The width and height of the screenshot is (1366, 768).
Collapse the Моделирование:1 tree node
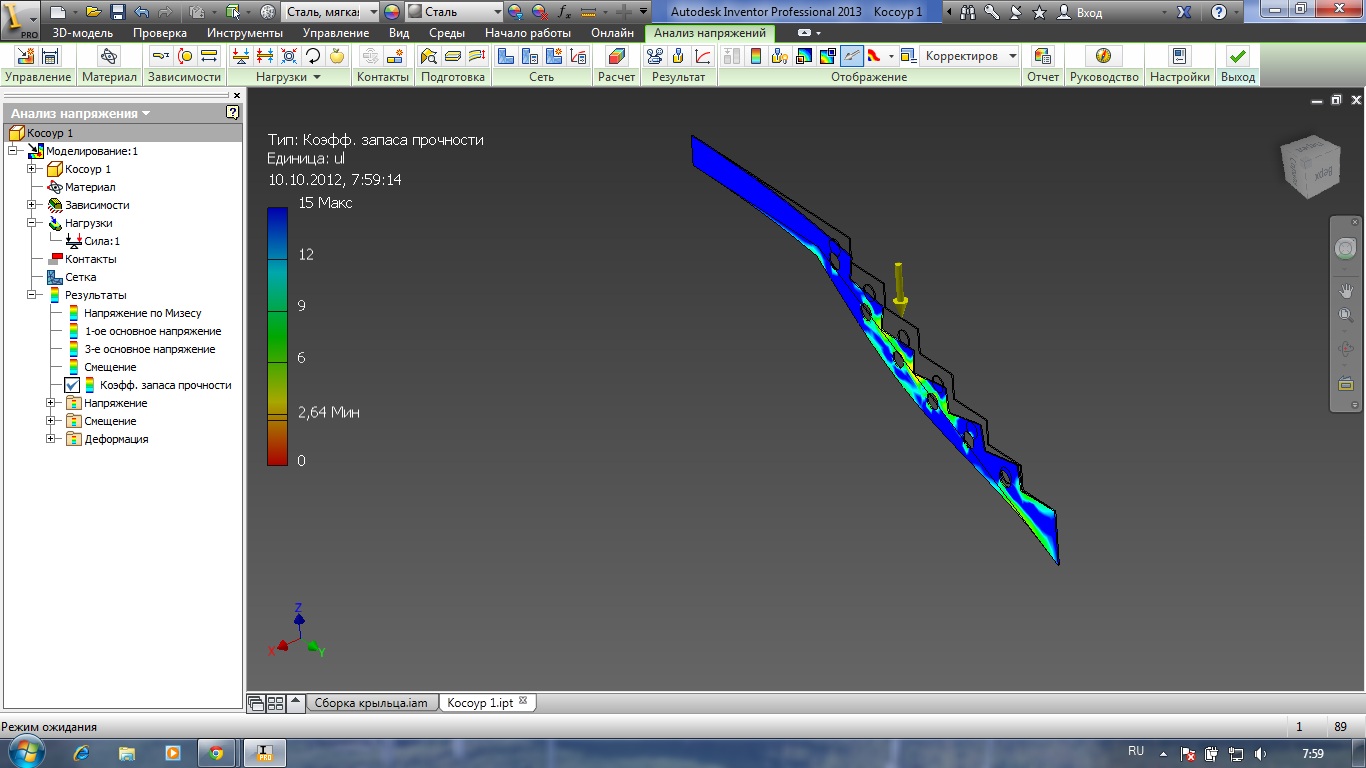14,151
